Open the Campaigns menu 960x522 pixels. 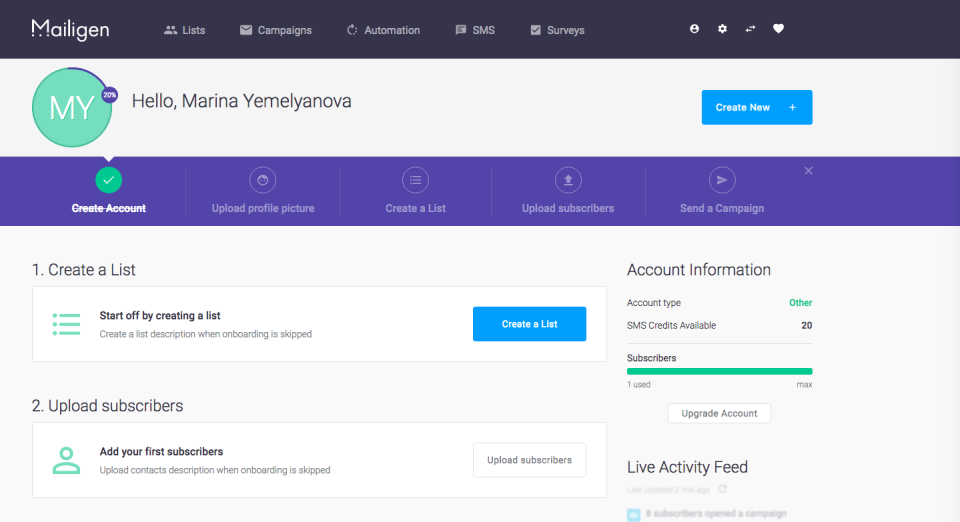(276, 30)
